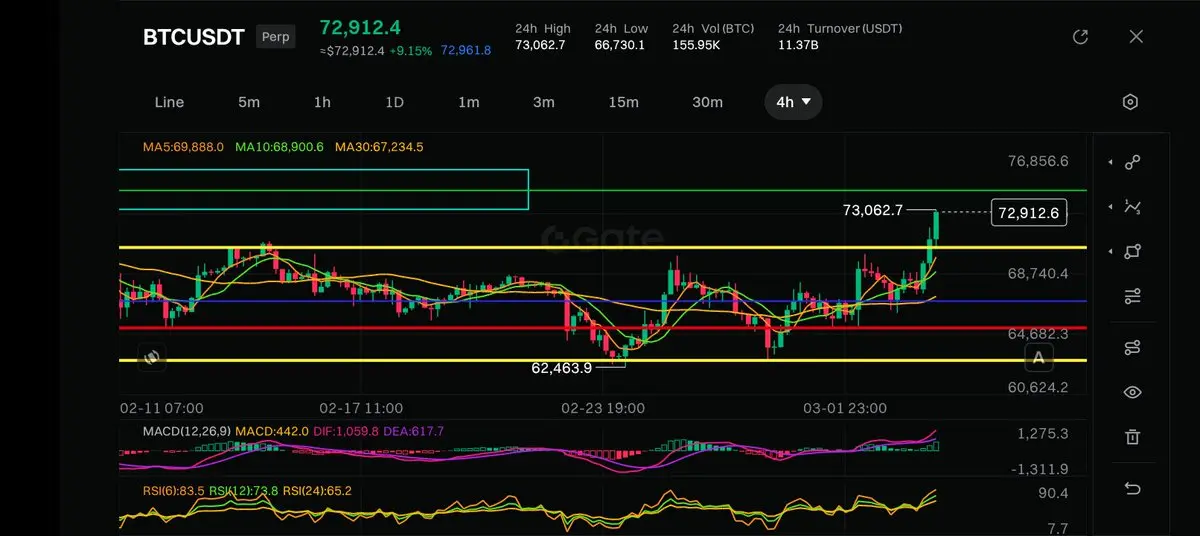Click the current price tag 72,912.6
The width and height of the screenshot is (1200, 536).
tap(1028, 212)
